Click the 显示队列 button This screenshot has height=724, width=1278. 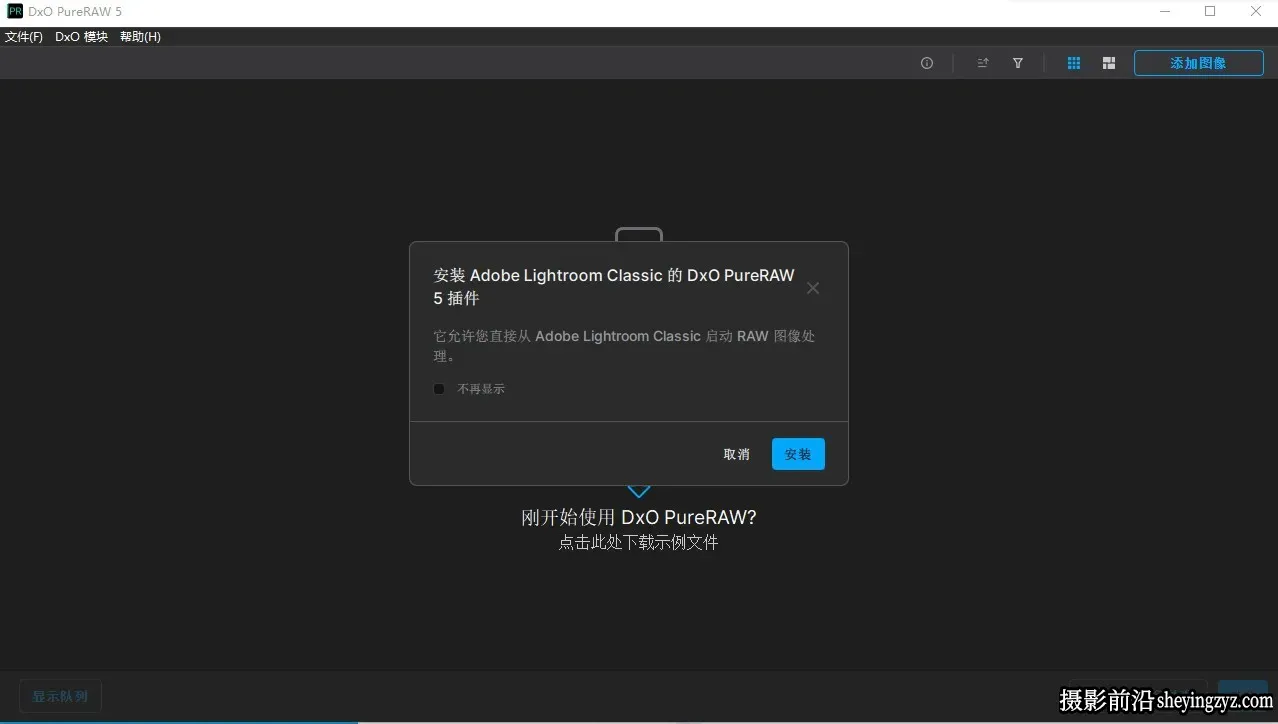point(60,696)
